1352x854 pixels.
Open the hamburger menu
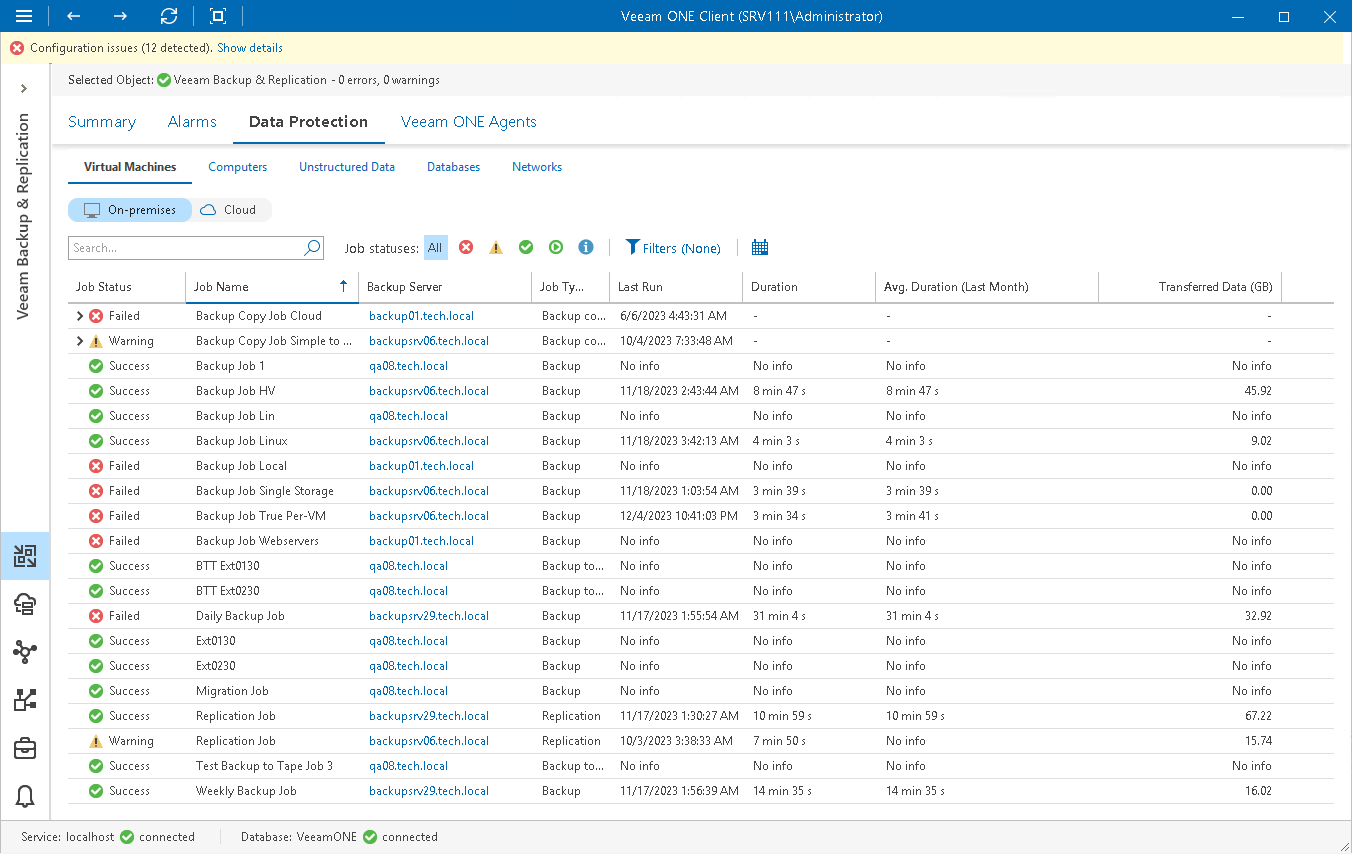(x=23, y=16)
